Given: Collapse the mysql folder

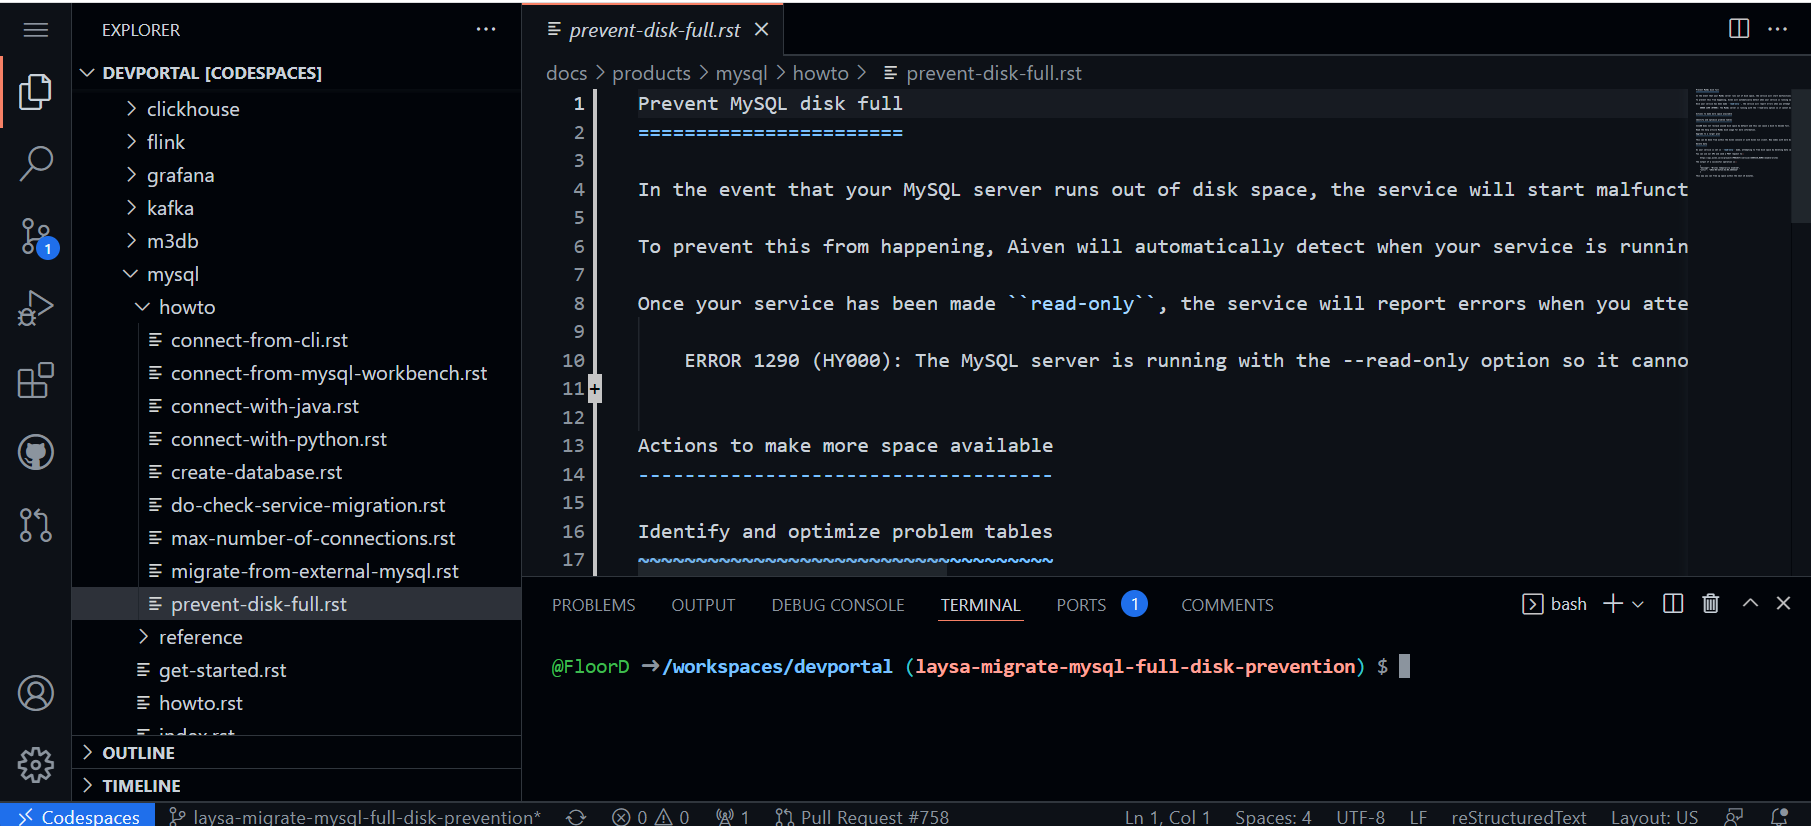Looking at the screenshot, I should [x=172, y=274].
